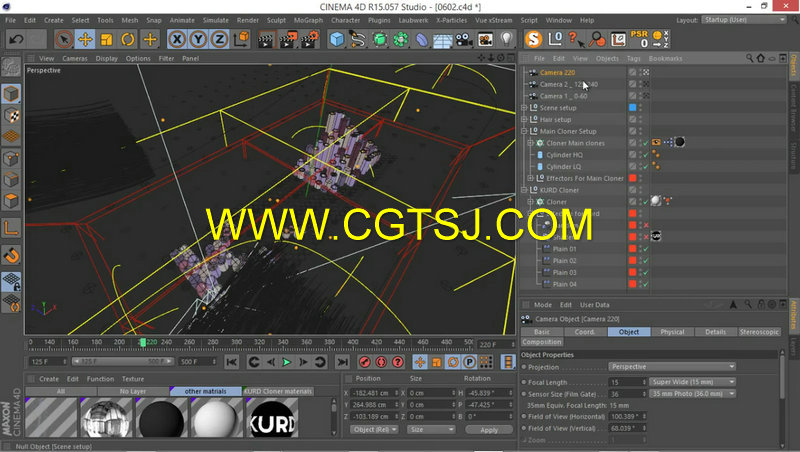The height and width of the screenshot is (452, 800).
Task: Select Camera 220 in object manager
Action: (557, 72)
